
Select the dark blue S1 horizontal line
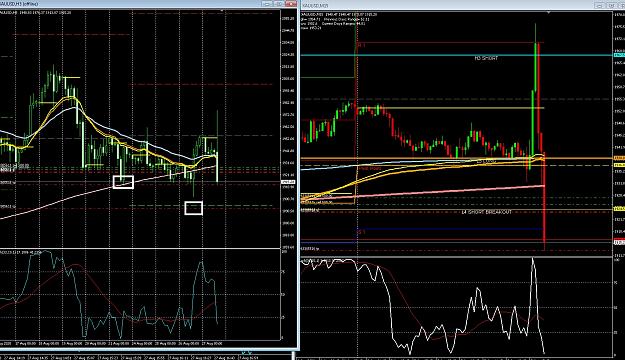click(x=450, y=229)
